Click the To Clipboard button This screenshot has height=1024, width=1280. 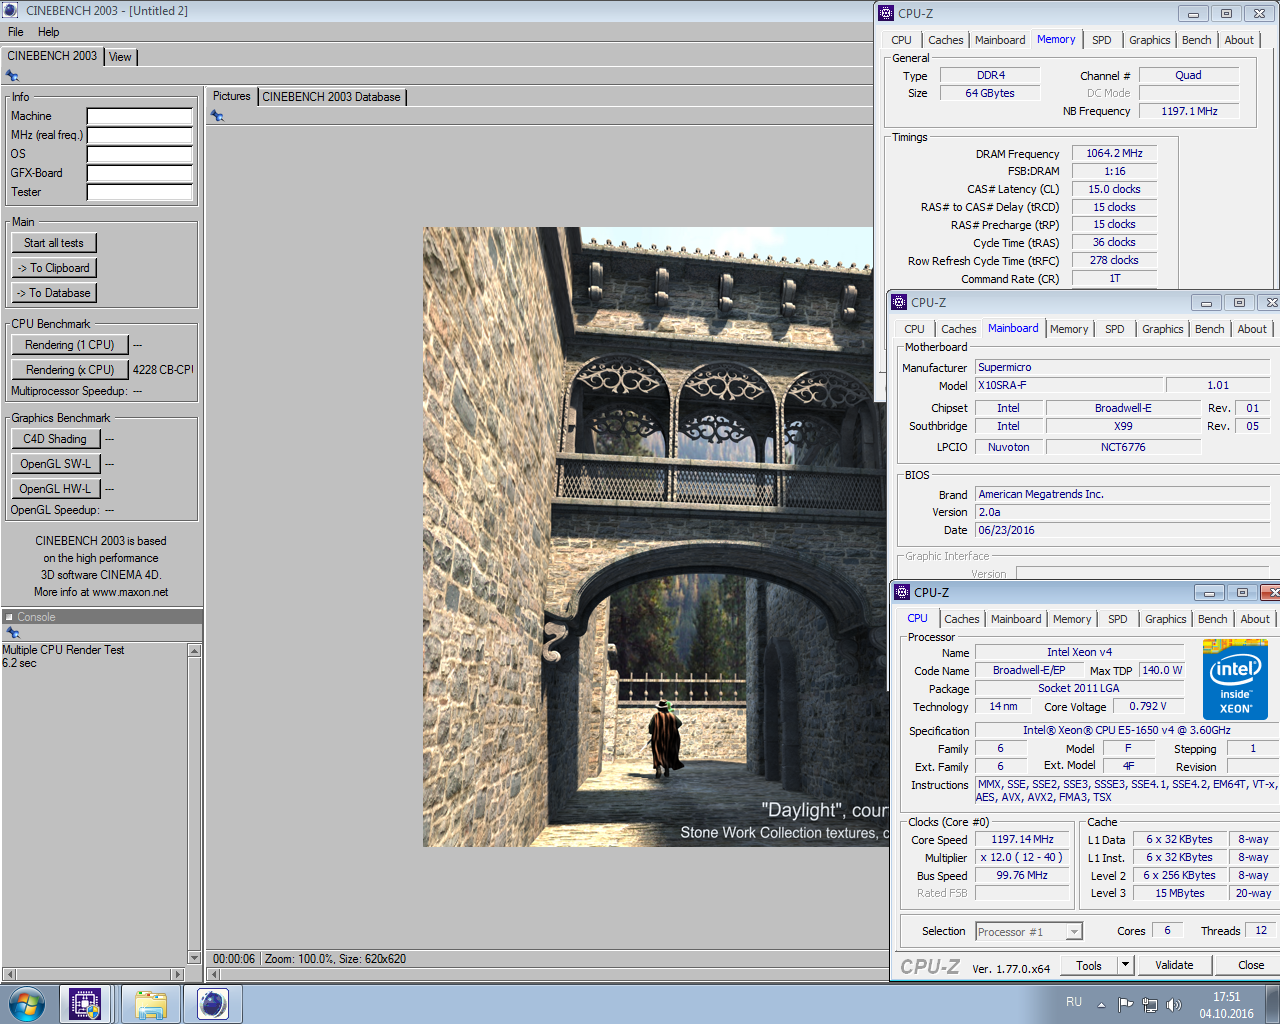[54, 268]
